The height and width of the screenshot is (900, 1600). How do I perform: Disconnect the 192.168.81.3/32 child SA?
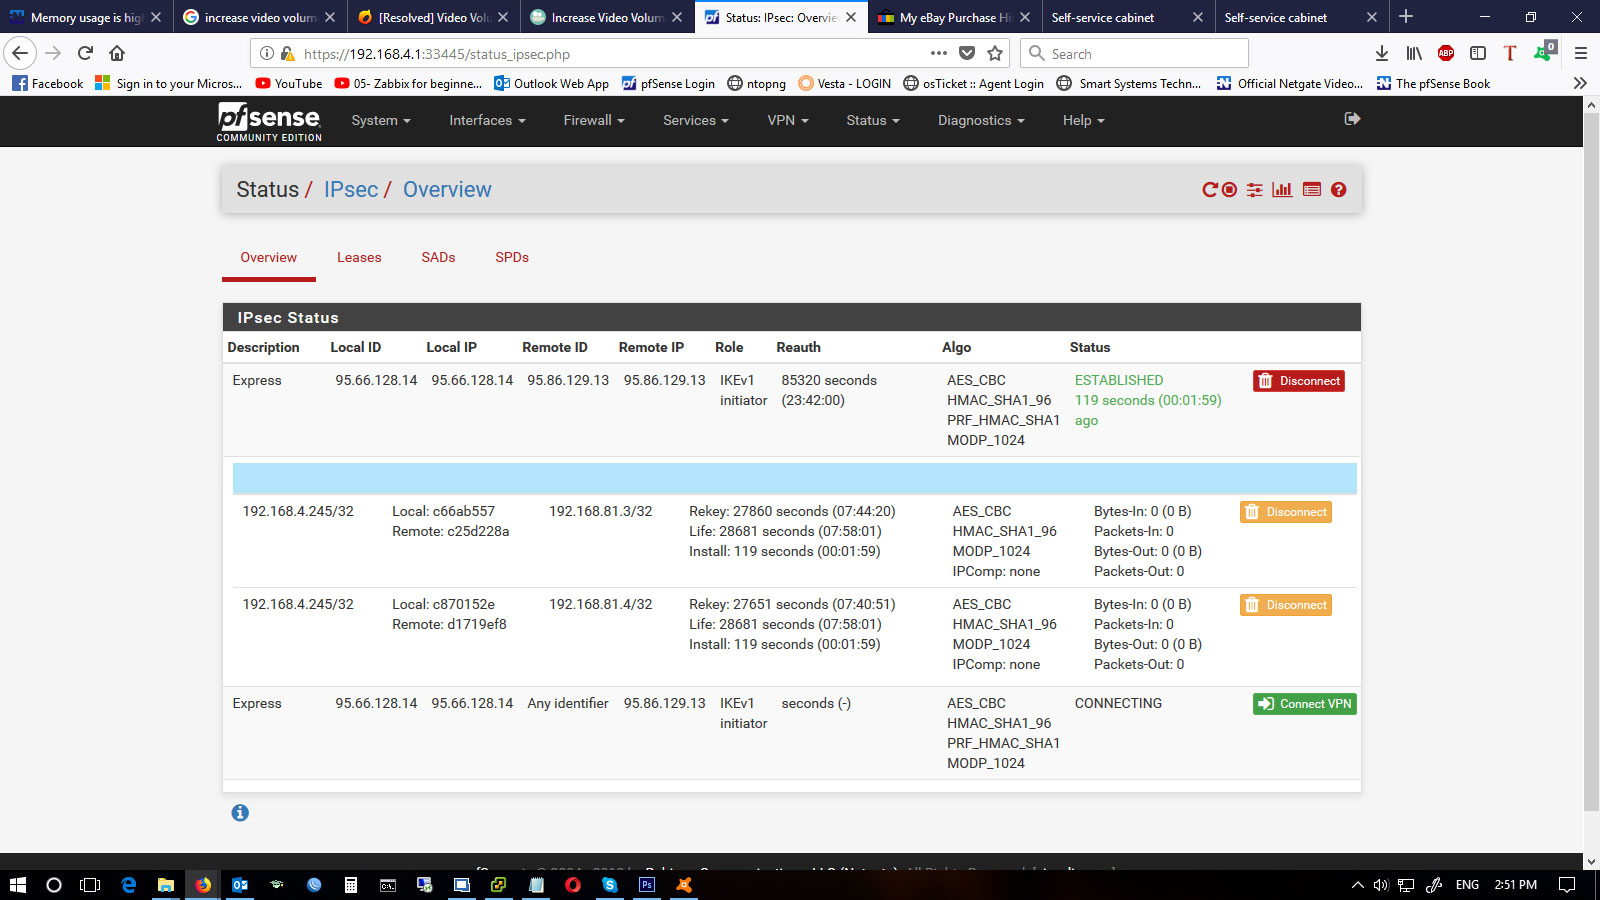click(1285, 512)
